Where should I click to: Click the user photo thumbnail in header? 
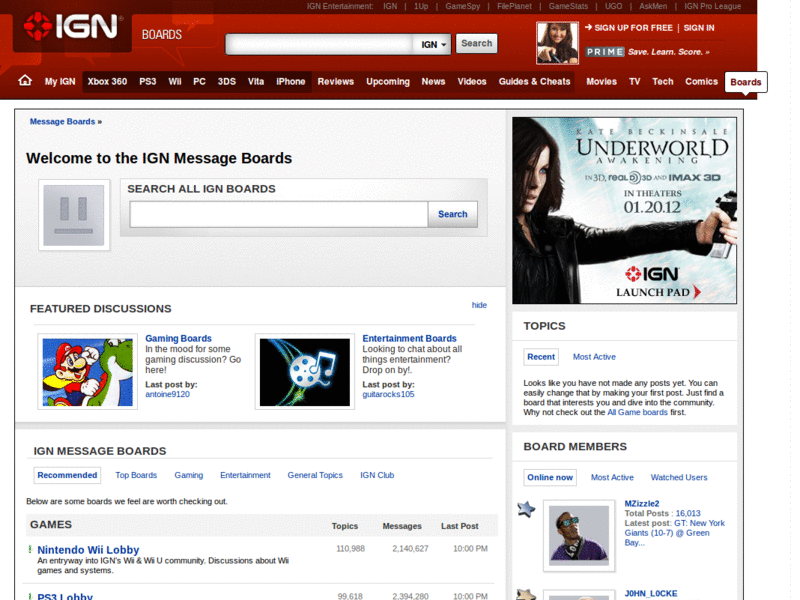click(x=557, y=43)
